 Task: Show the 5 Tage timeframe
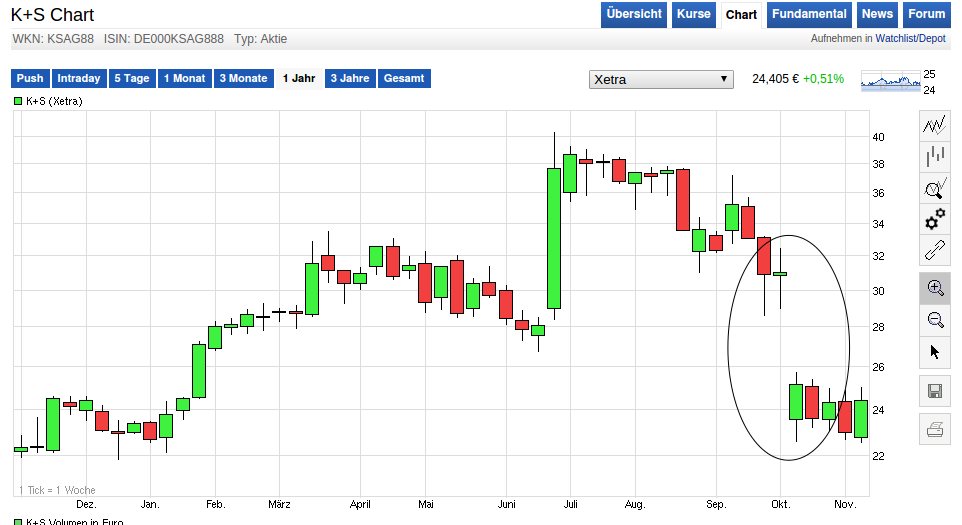(132, 79)
